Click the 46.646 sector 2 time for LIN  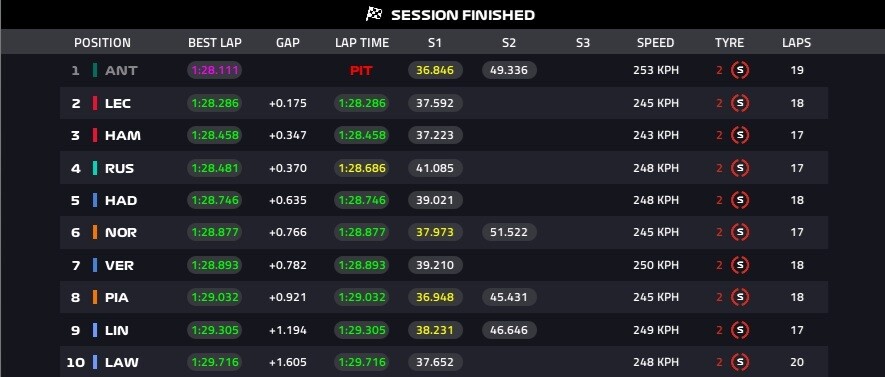pos(509,330)
